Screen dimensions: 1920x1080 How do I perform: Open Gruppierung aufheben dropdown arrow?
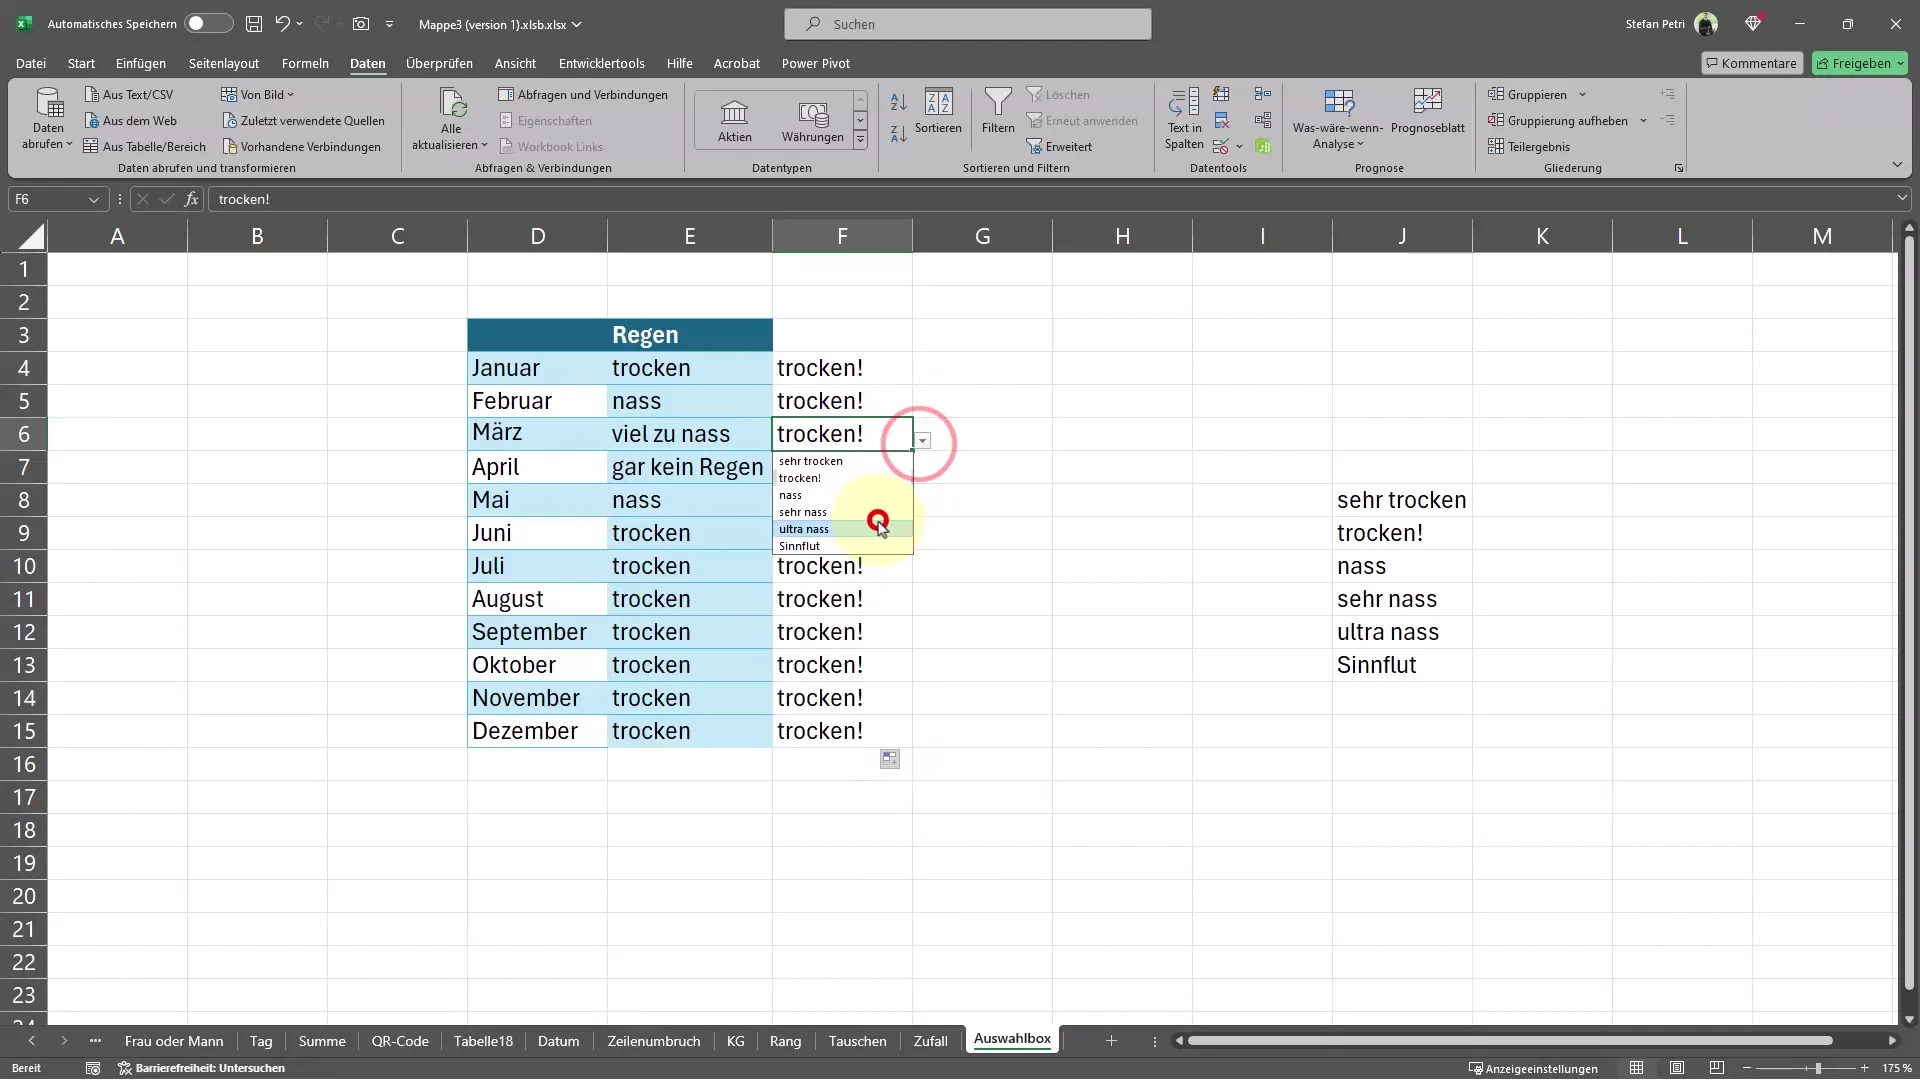pos(1643,121)
